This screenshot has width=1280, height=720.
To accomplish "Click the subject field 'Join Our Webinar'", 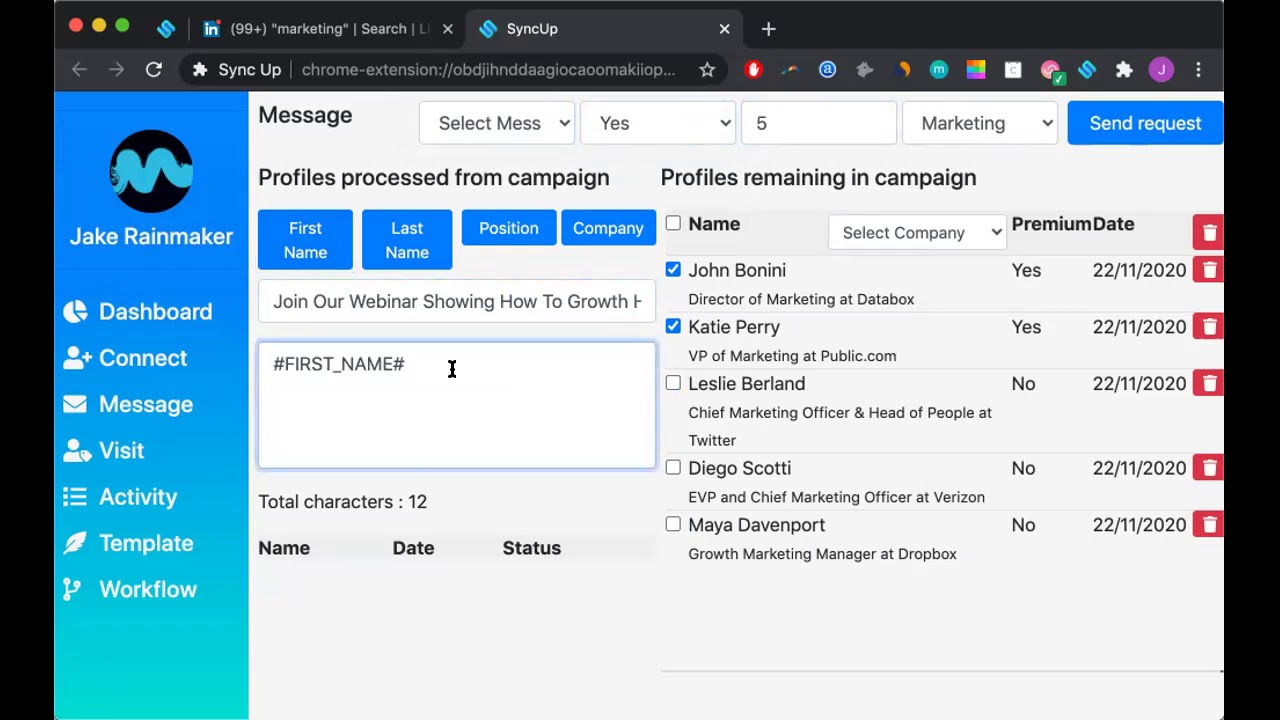I will click(x=457, y=301).
